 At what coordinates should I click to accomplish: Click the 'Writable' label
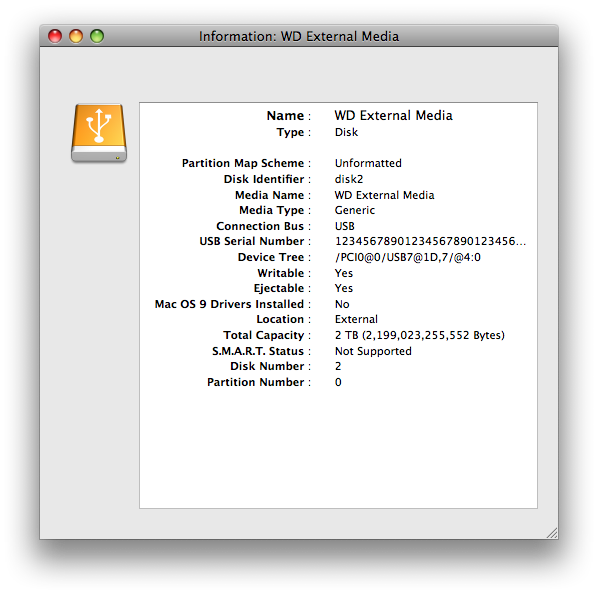281,273
